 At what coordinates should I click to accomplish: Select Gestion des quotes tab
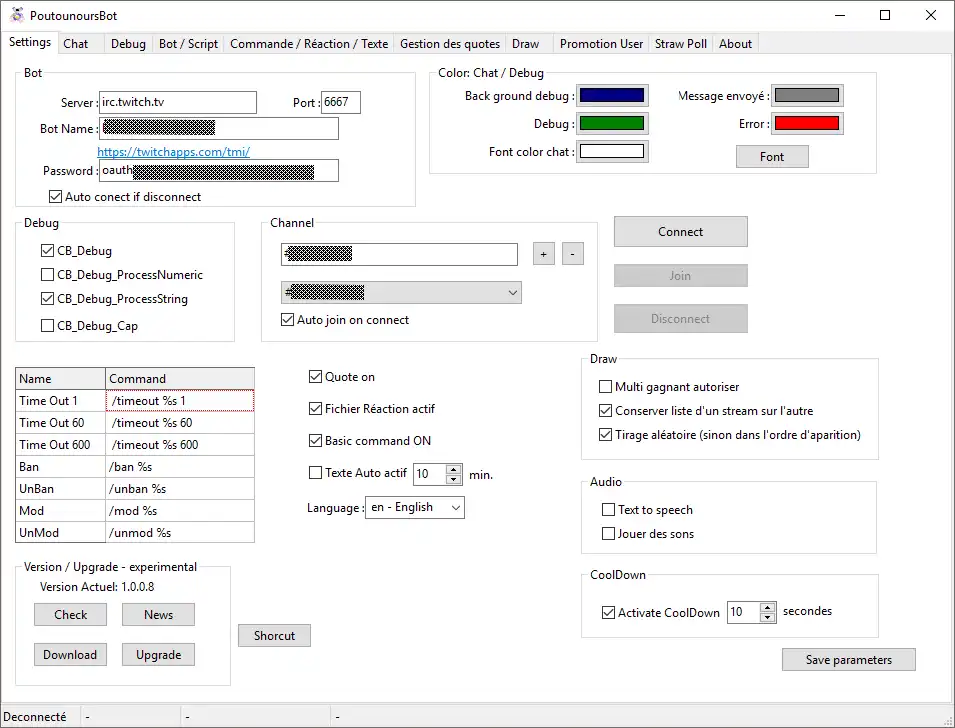(x=449, y=44)
